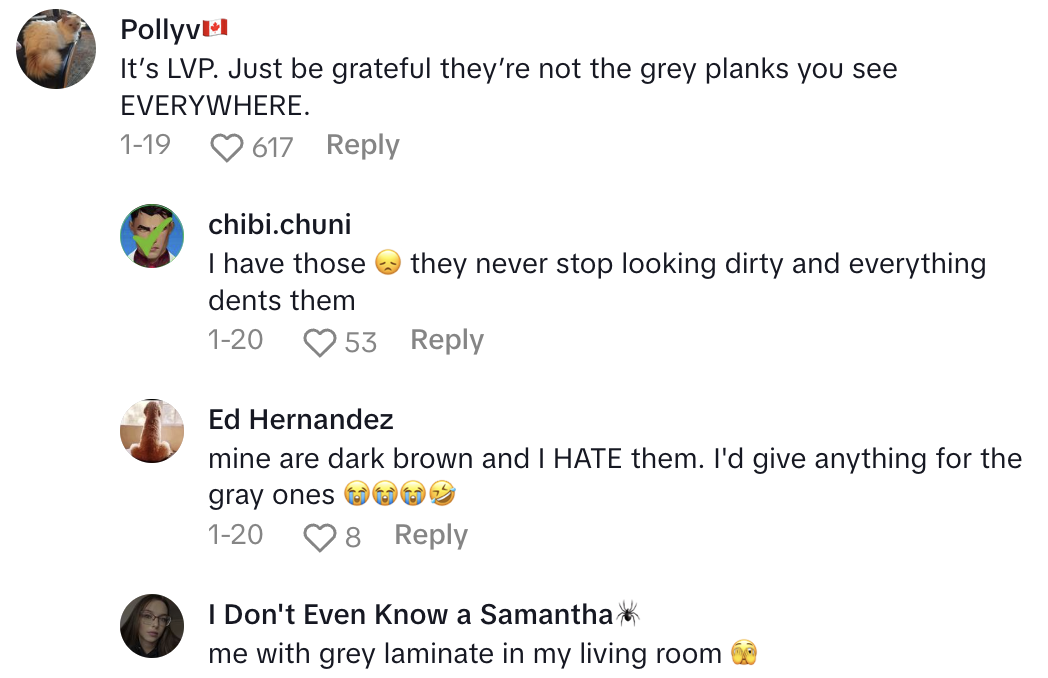The image size is (1048, 678).
Task: Like Pollyv's comment with the heart icon
Action: pos(228,147)
